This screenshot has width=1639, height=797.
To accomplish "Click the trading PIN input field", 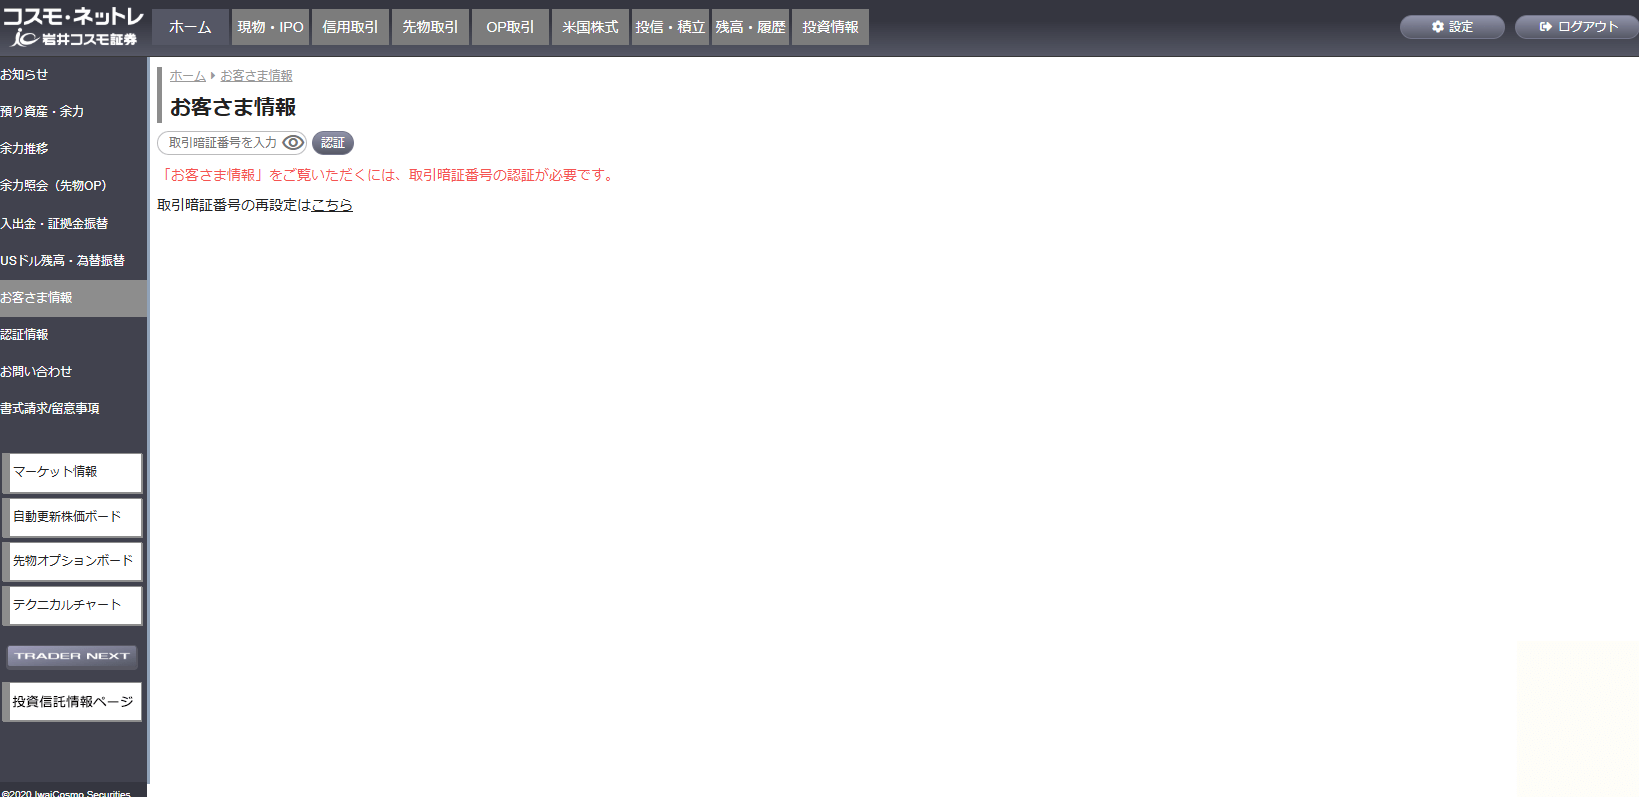I will 222,143.
